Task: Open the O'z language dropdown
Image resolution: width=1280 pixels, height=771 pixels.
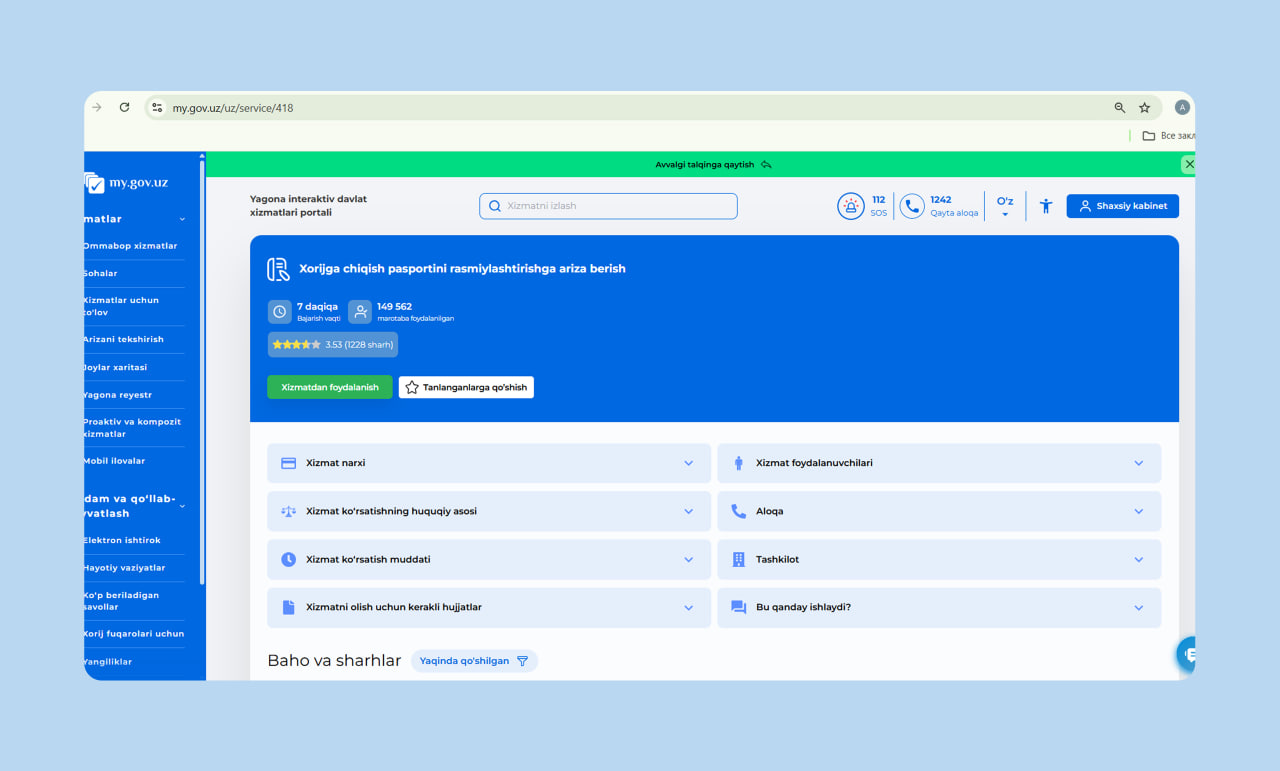Action: (x=1005, y=206)
